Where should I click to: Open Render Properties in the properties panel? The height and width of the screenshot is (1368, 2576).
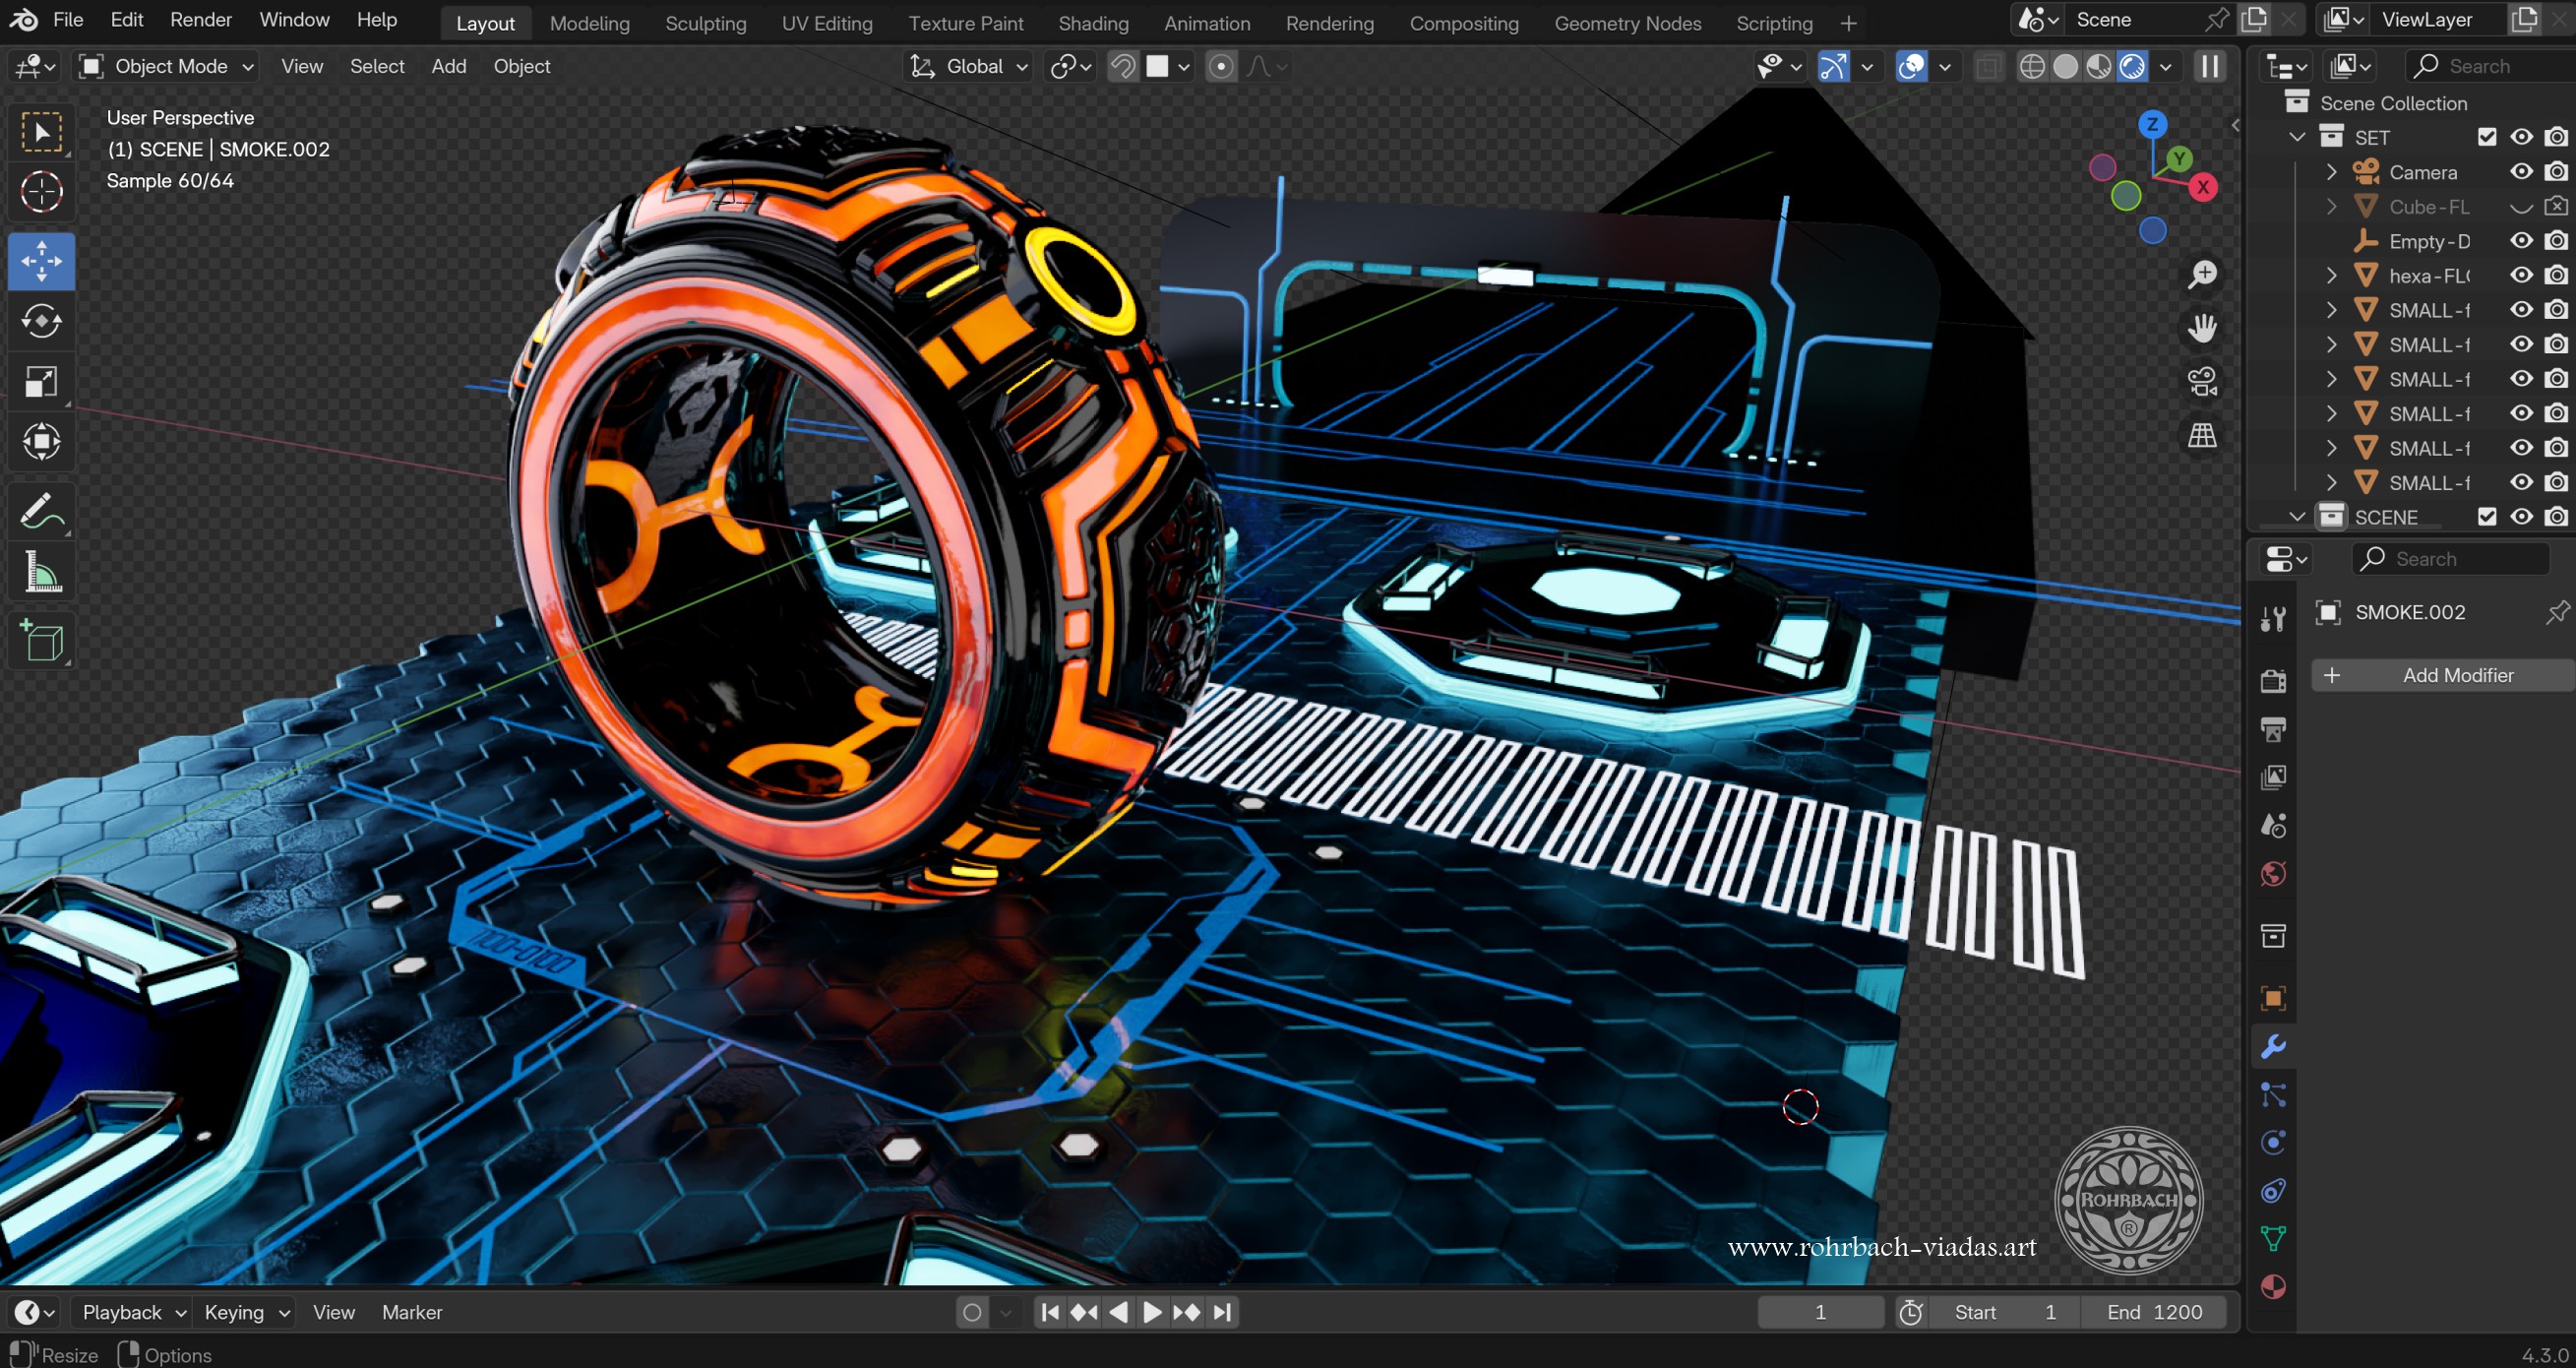(2273, 681)
